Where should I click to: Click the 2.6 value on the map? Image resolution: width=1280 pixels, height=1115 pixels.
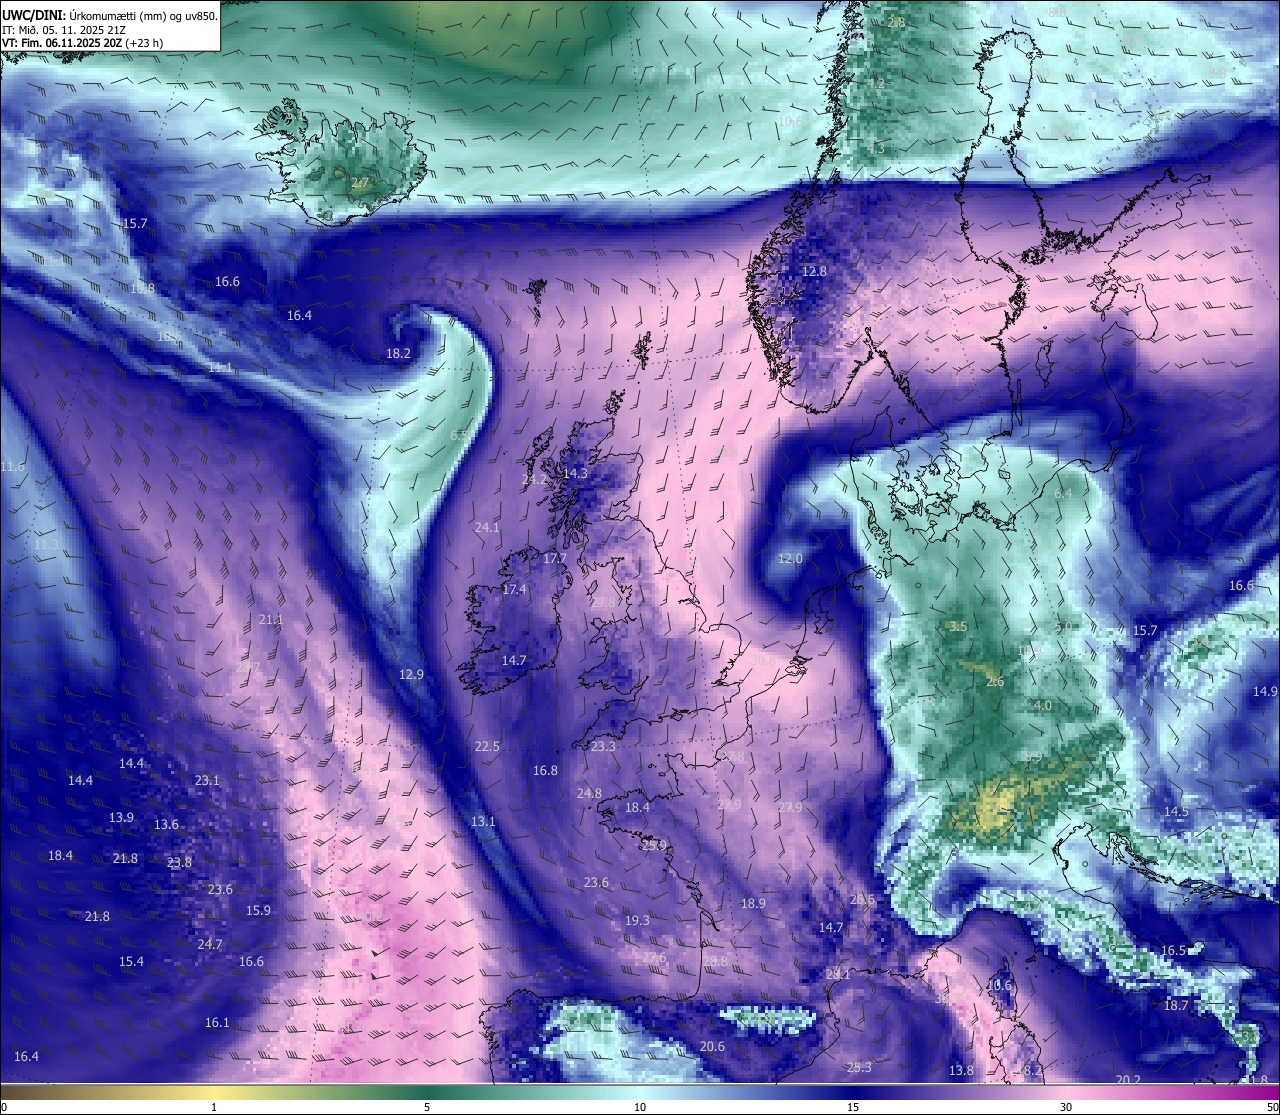click(x=995, y=681)
